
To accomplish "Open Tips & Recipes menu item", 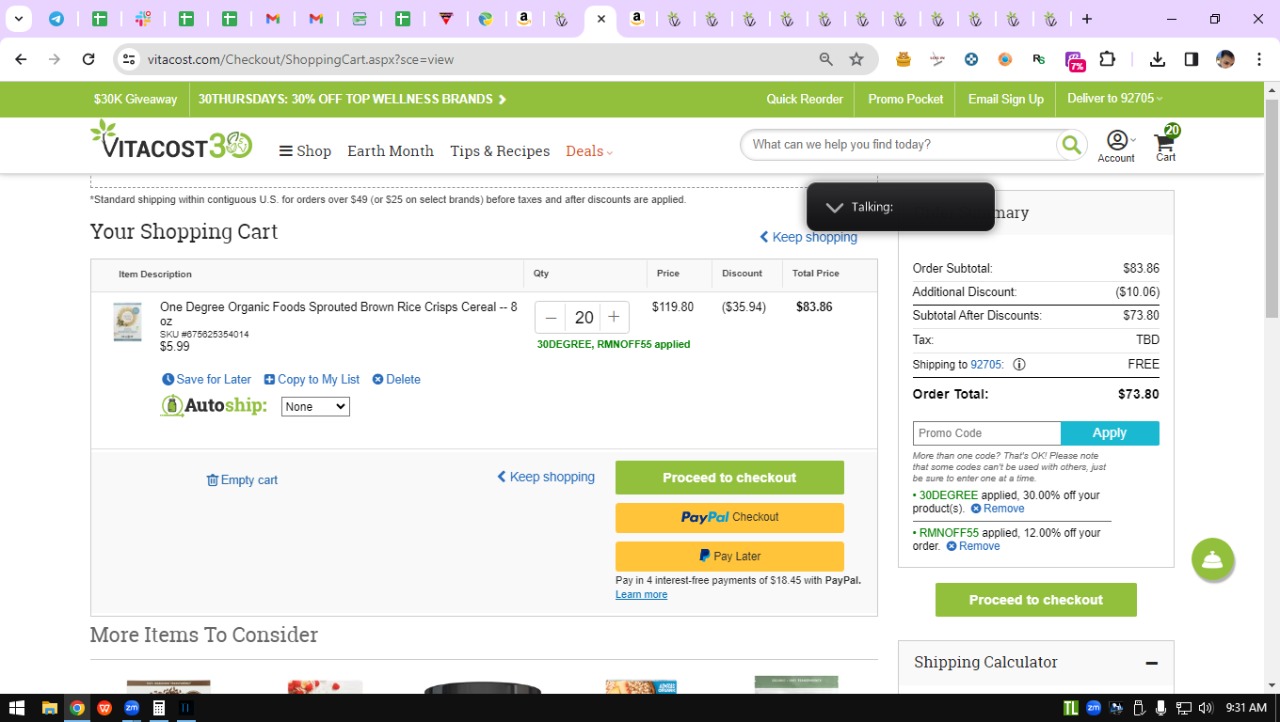I will [500, 151].
